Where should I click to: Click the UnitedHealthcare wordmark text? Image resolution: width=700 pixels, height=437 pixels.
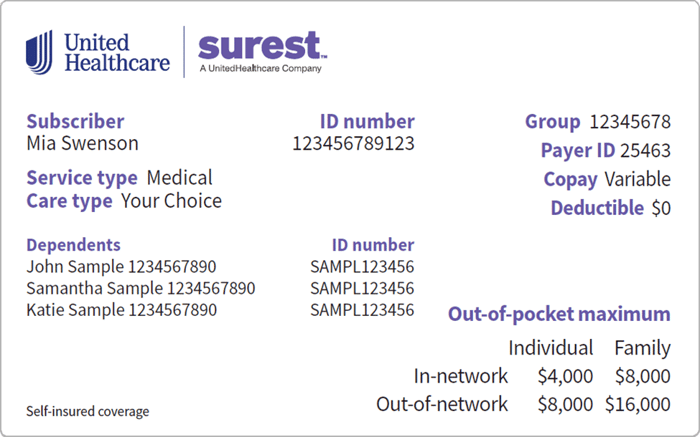[117, 53]
